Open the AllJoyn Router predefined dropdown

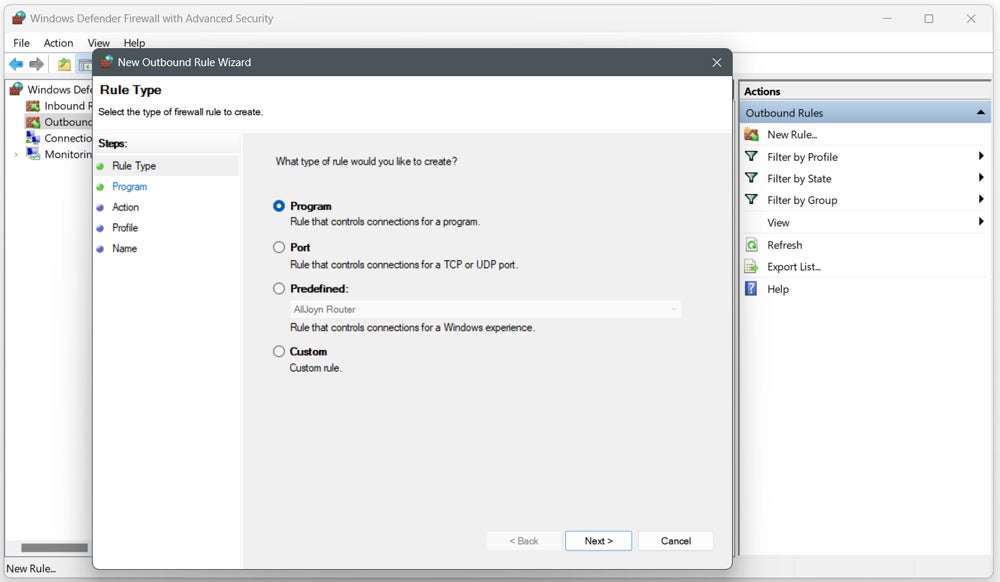pos(674,310)
